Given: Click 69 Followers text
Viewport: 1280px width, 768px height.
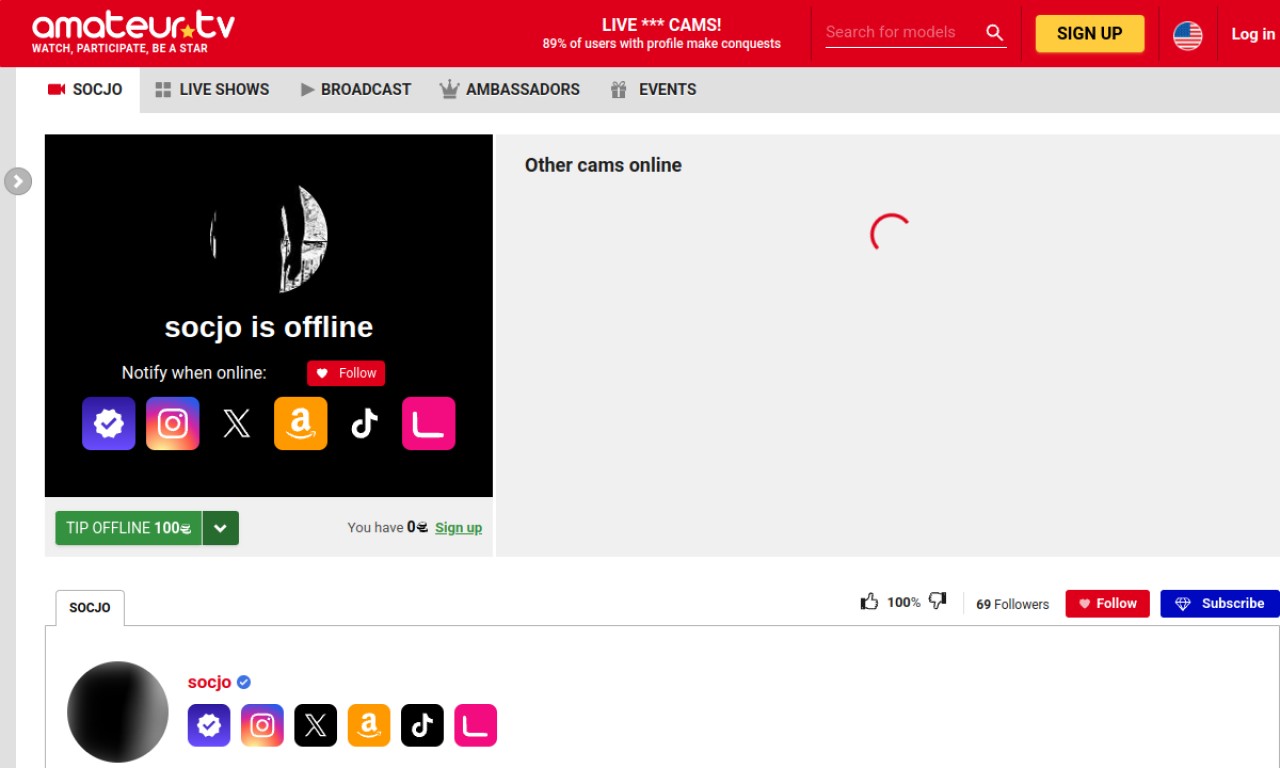Looking at the screenshot, I should pos(1013,604).
